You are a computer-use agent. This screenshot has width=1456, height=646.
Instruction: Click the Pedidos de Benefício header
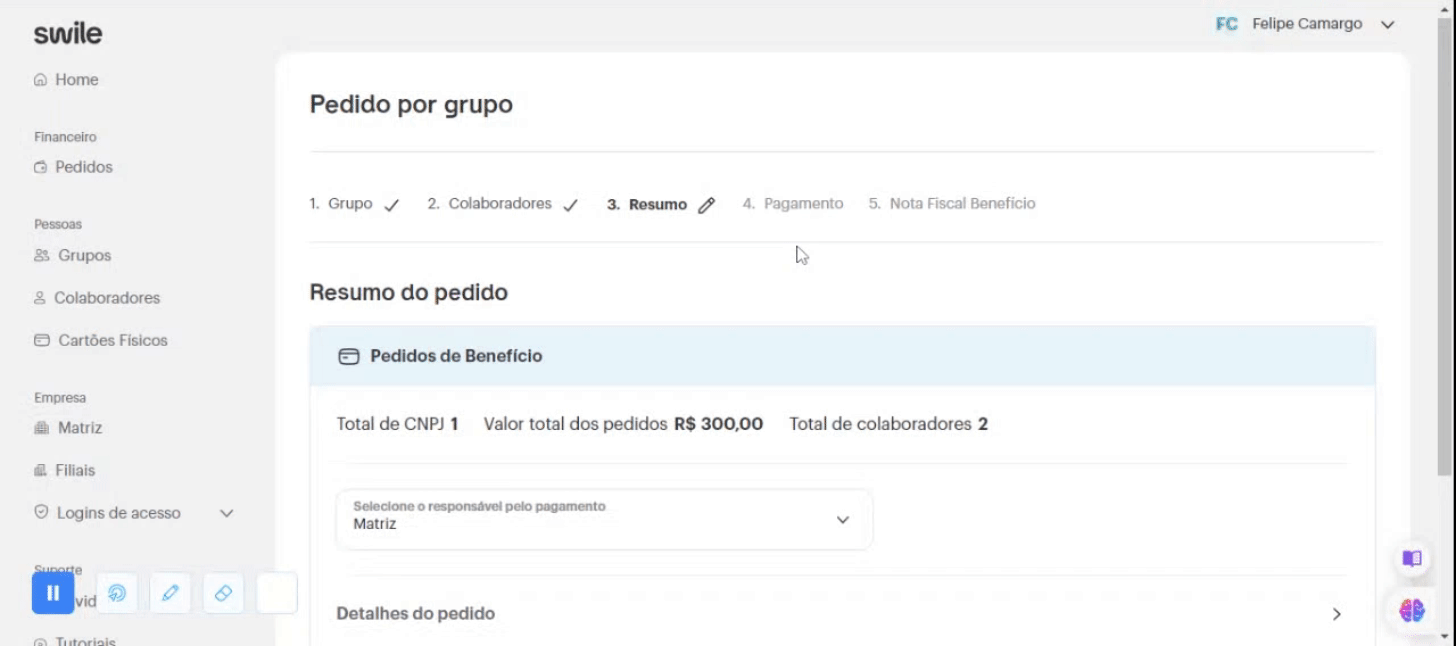click(842, 356)
